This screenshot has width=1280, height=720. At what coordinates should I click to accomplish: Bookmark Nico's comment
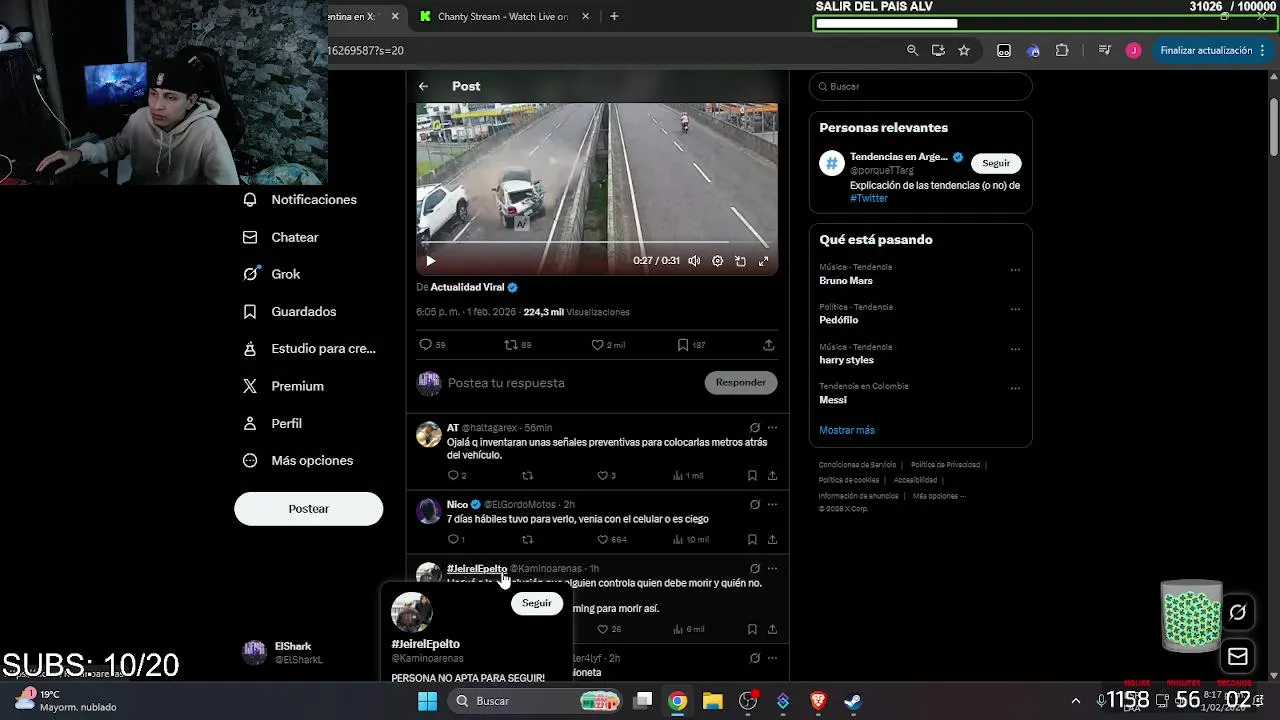coord(752,540)
